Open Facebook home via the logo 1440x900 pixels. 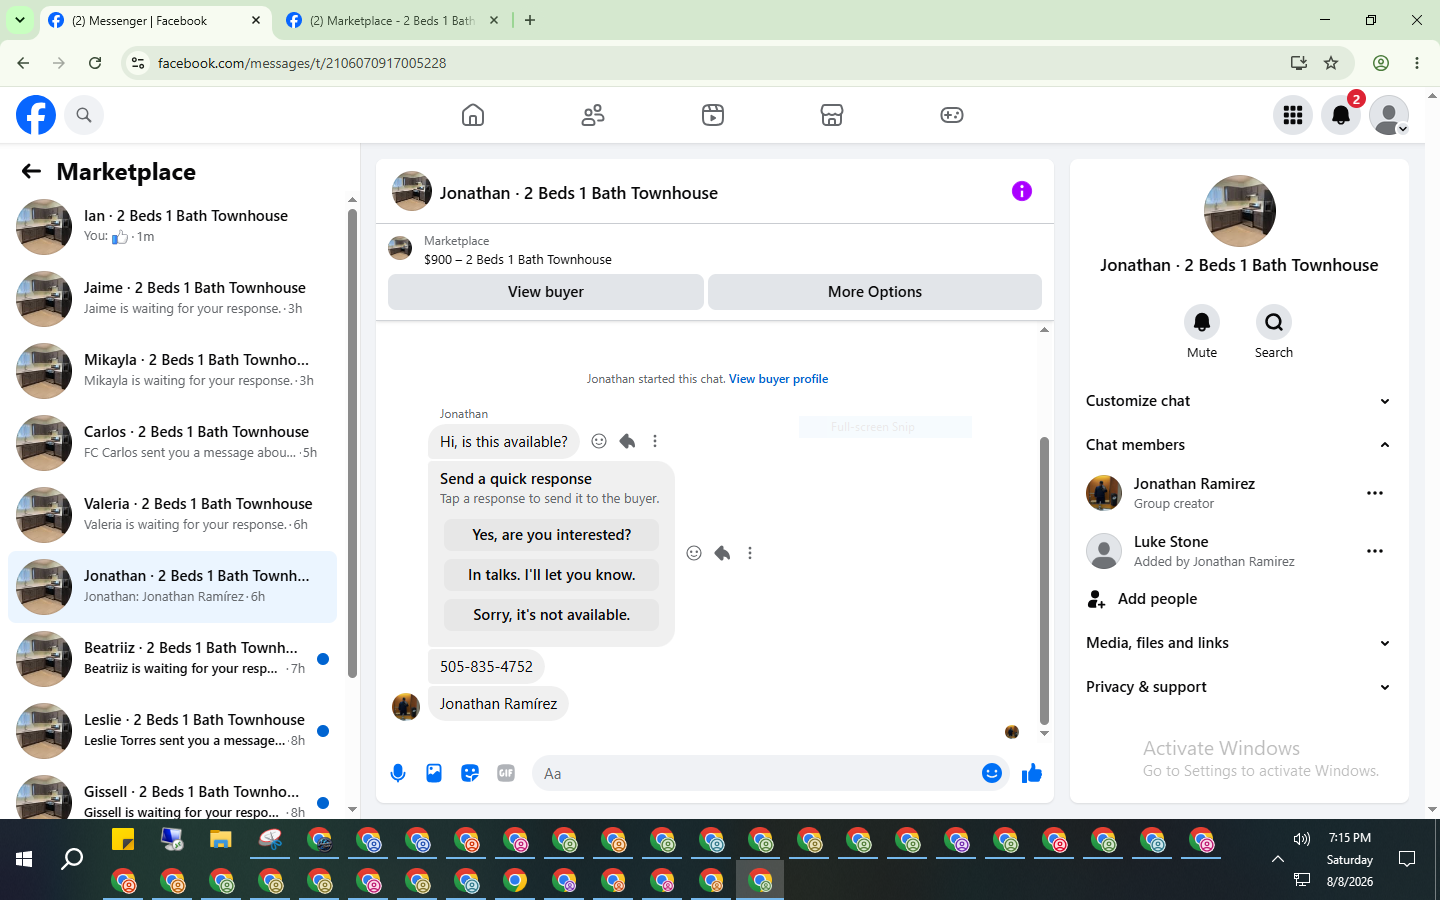click(x=36, y=115)
